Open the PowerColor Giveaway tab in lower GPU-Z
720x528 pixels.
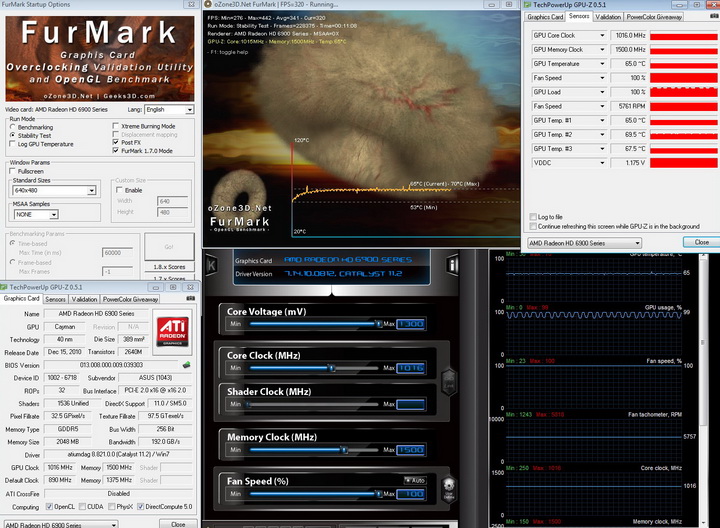131,299
